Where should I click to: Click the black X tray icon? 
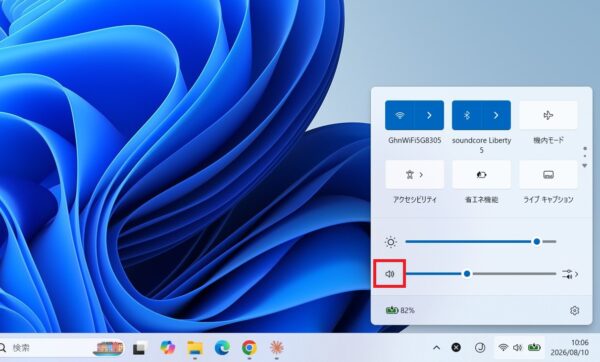coord(456,347)
